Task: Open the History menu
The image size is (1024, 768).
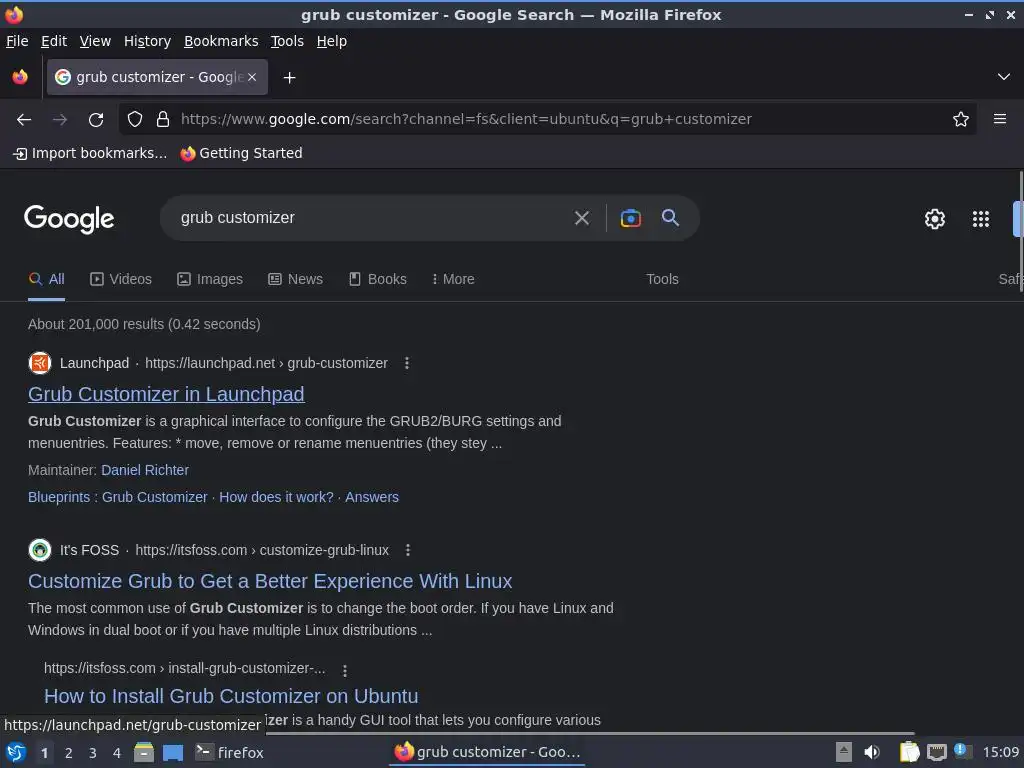Action: point(148,41)
